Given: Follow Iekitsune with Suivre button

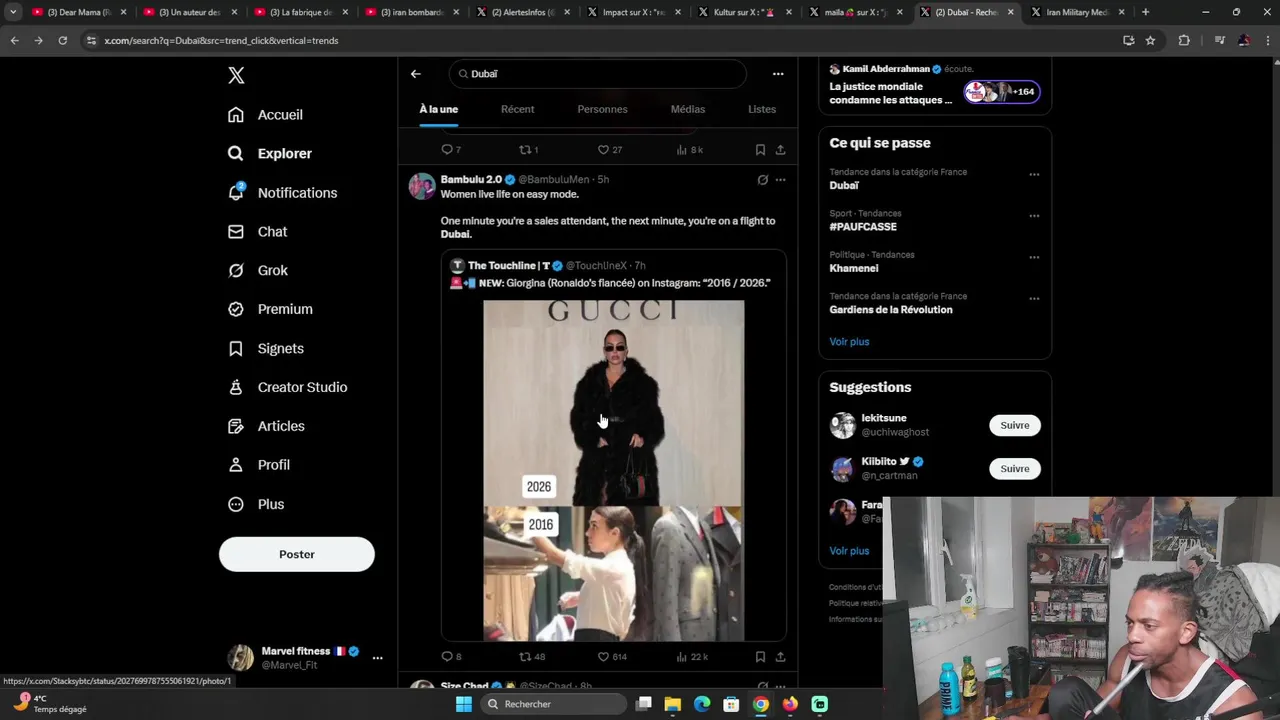Looking at the screenshot, I should click(1015, 425).
